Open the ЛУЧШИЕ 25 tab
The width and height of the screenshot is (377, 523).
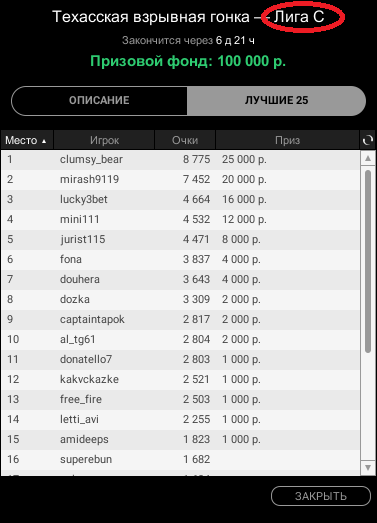(x=276, y=100)
